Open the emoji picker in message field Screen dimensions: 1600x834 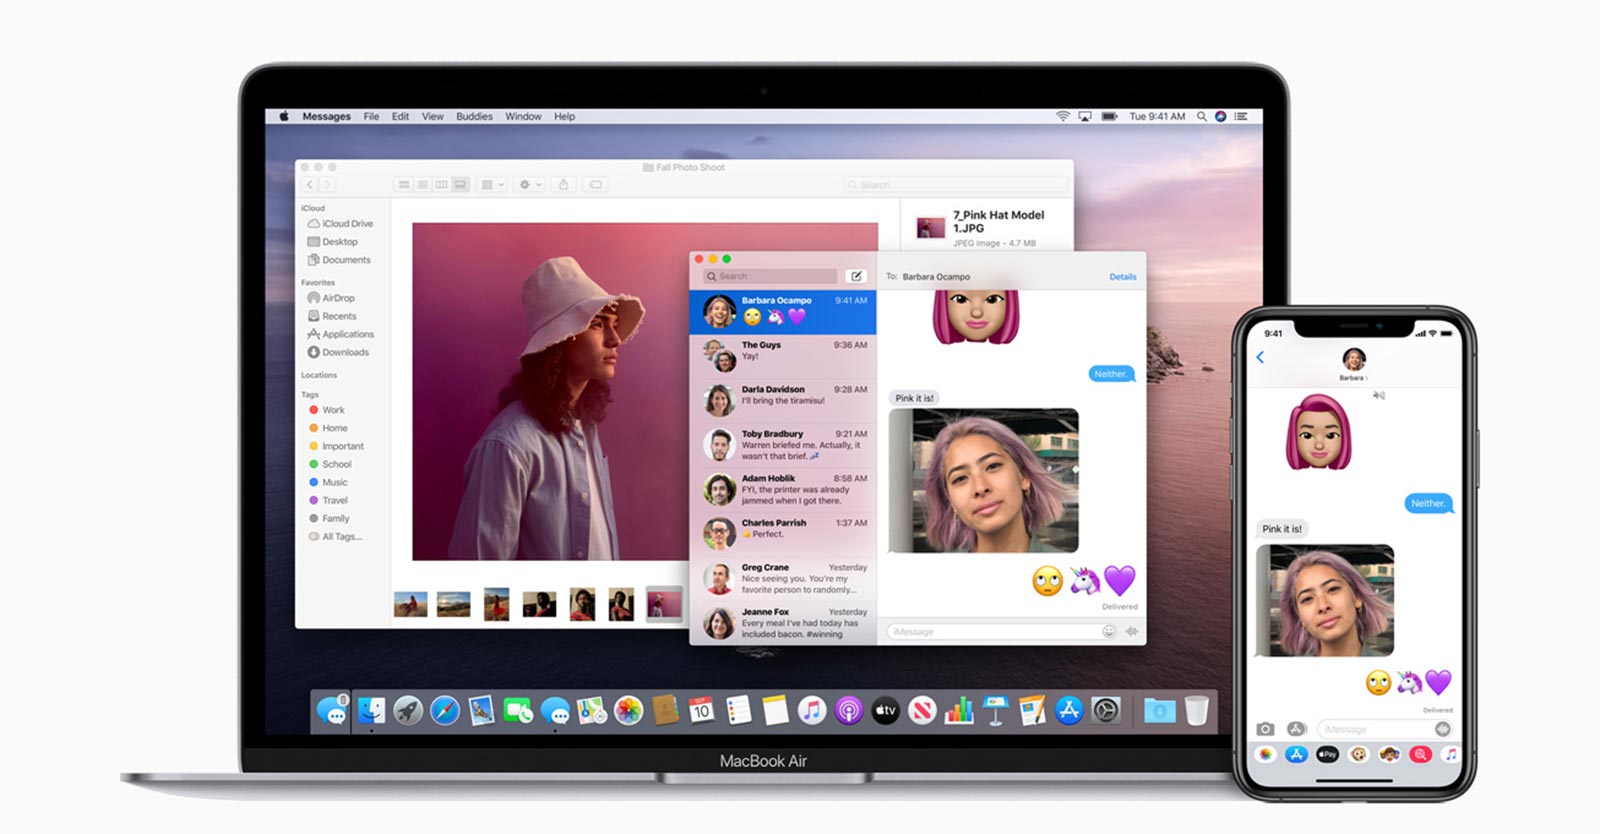coord(1108,631)
